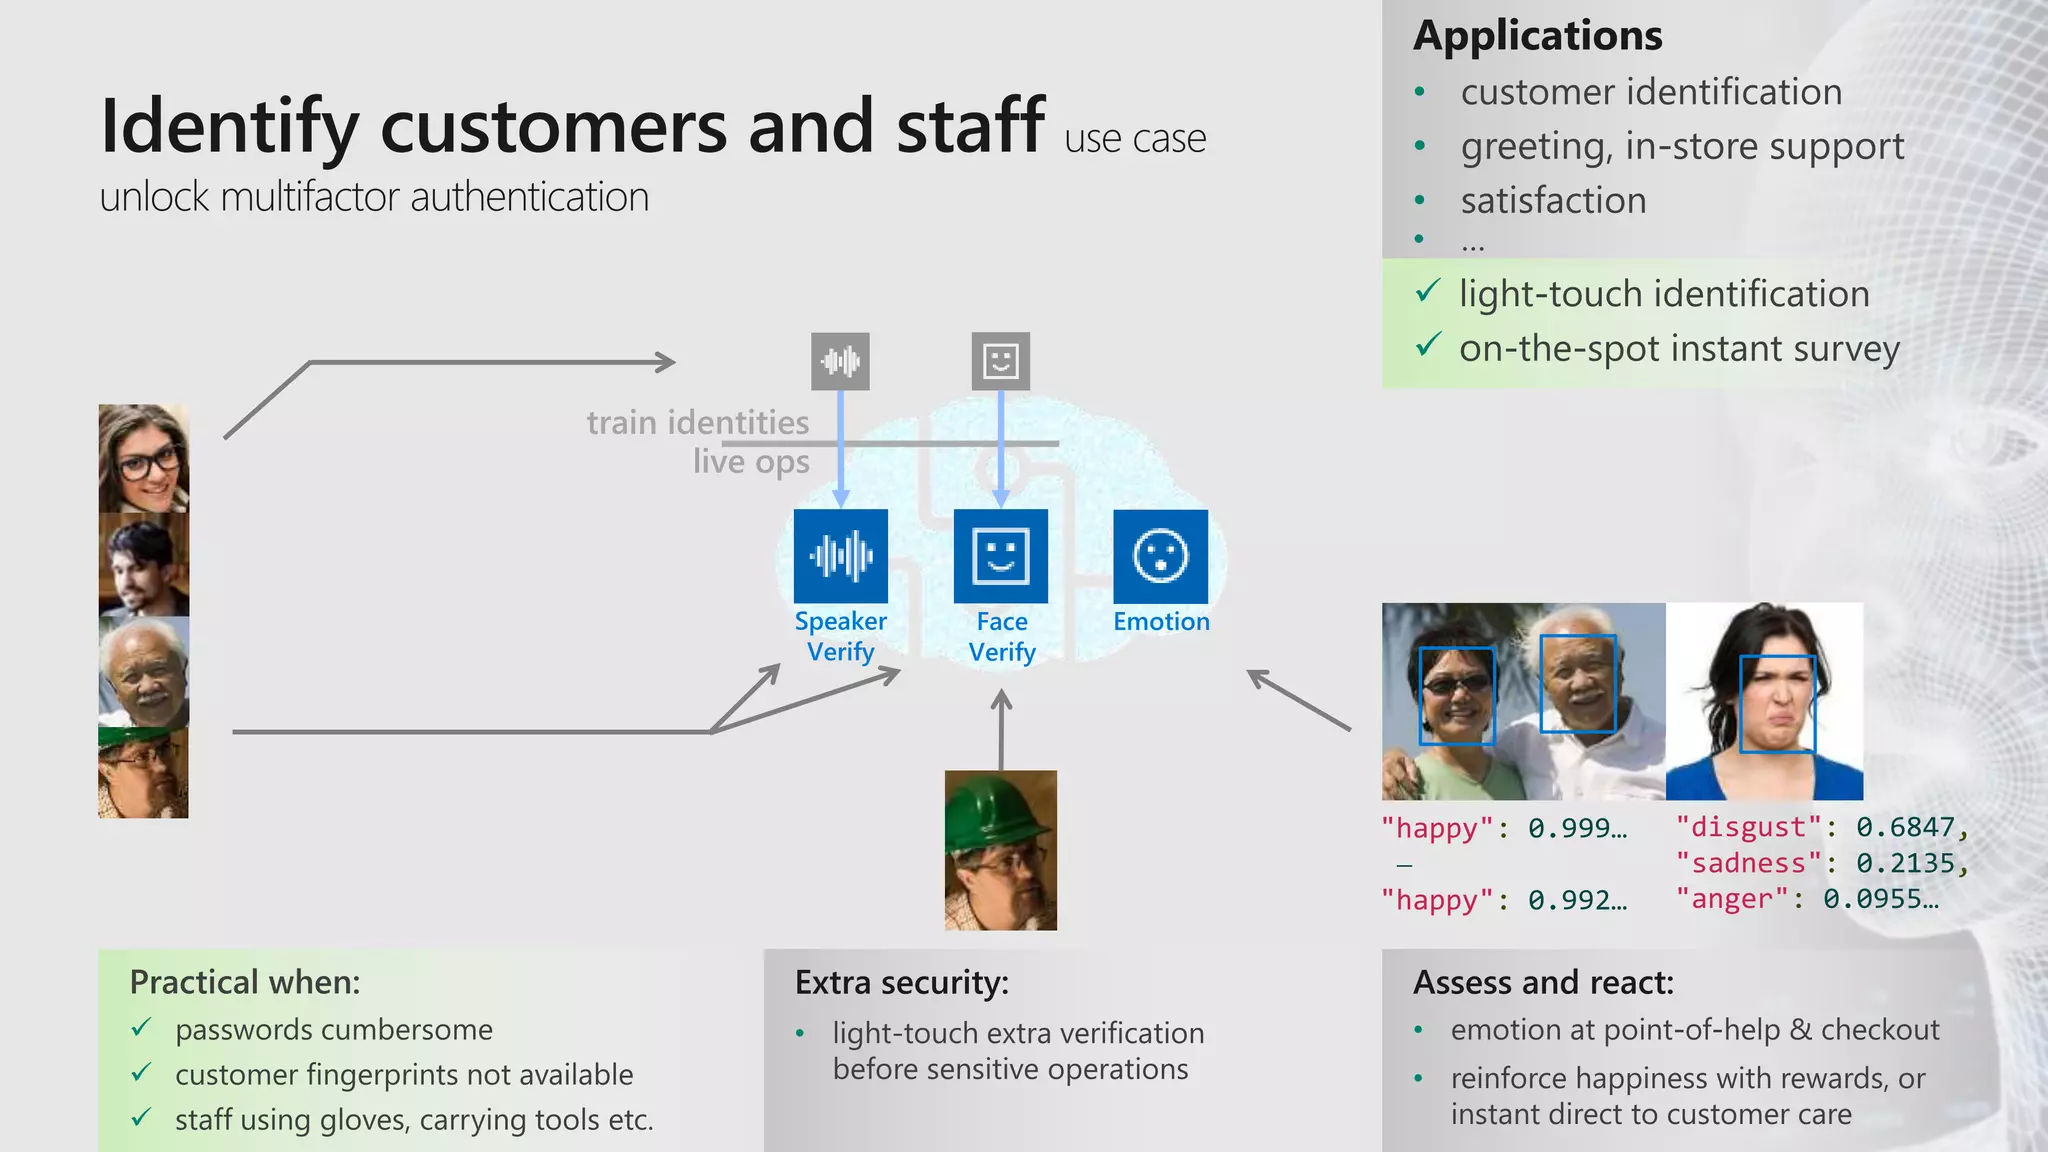Click the blue Speaker Verify icon
The width and height of the screenshot is (2048, 1152).
[x=840, y=556]
